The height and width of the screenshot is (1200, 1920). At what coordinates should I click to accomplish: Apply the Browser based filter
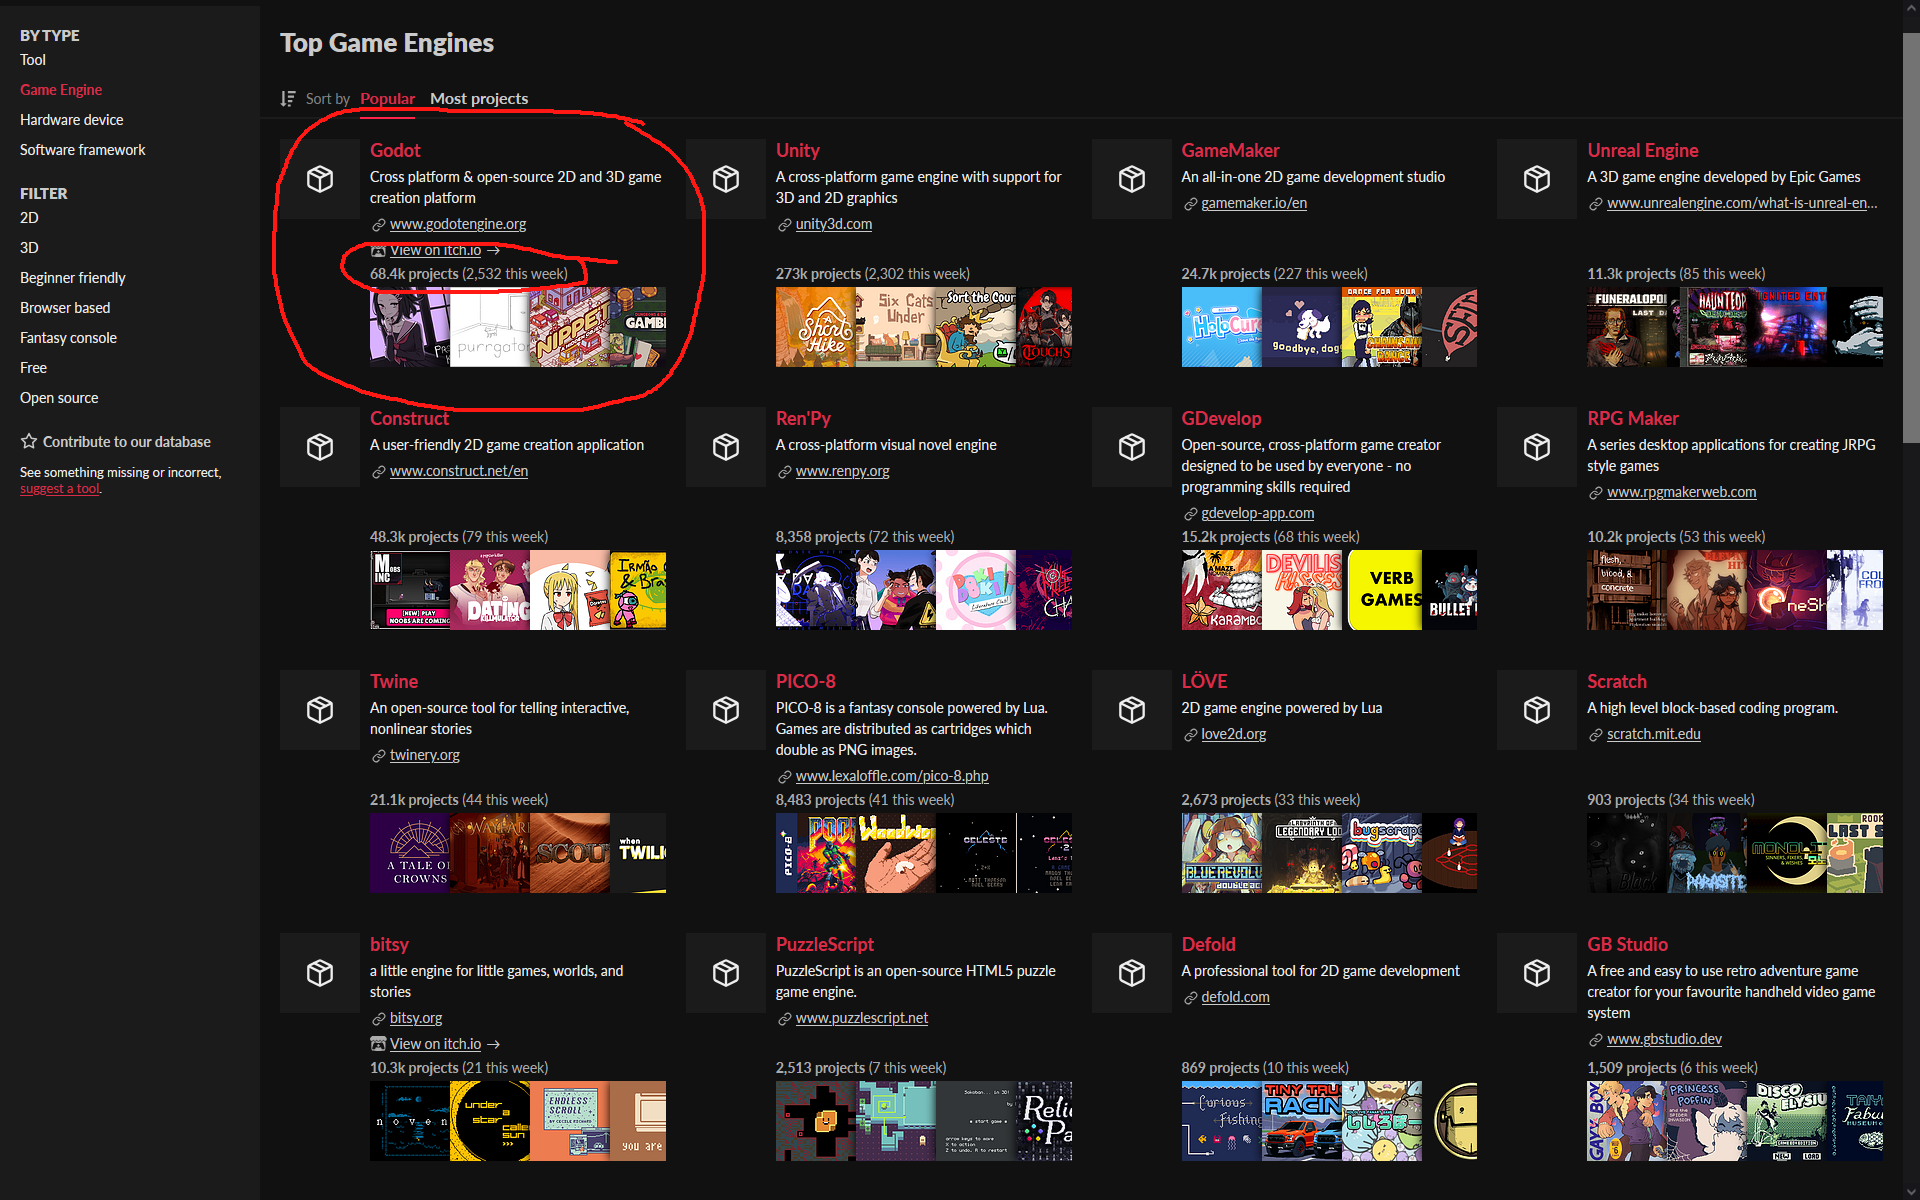pyautogui.click(x=65, y=308)
